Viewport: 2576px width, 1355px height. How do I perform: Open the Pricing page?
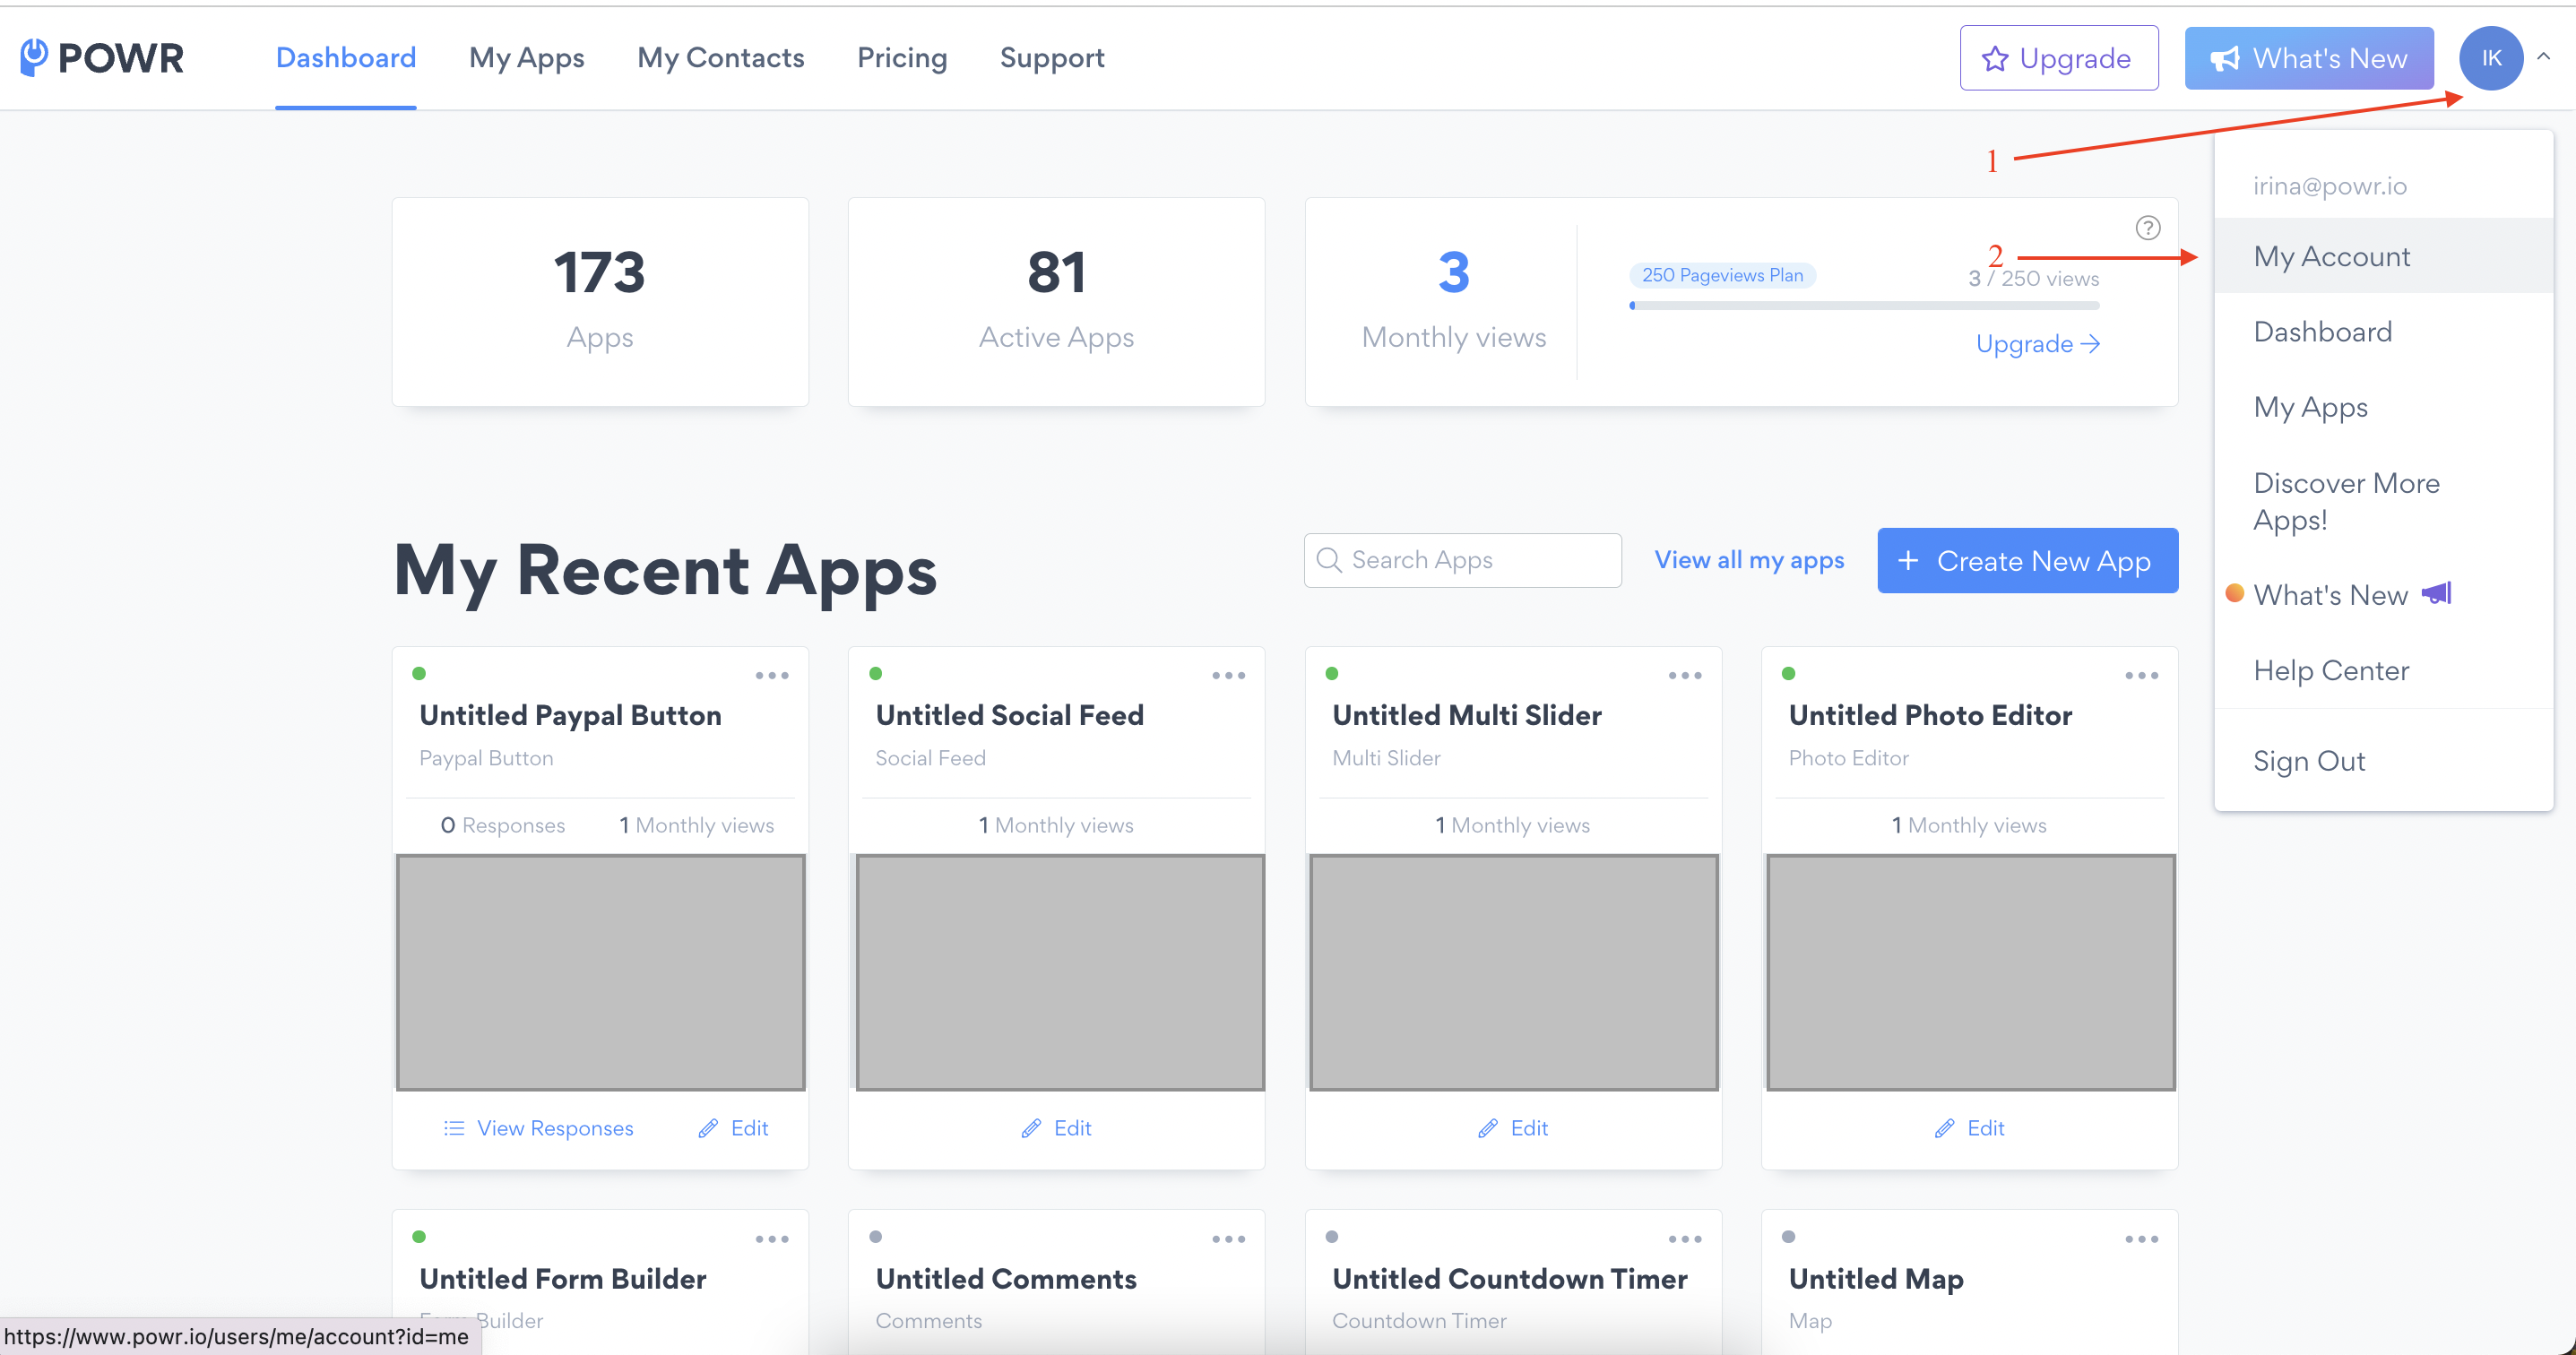pyautogui.click(x=902, y=58)
